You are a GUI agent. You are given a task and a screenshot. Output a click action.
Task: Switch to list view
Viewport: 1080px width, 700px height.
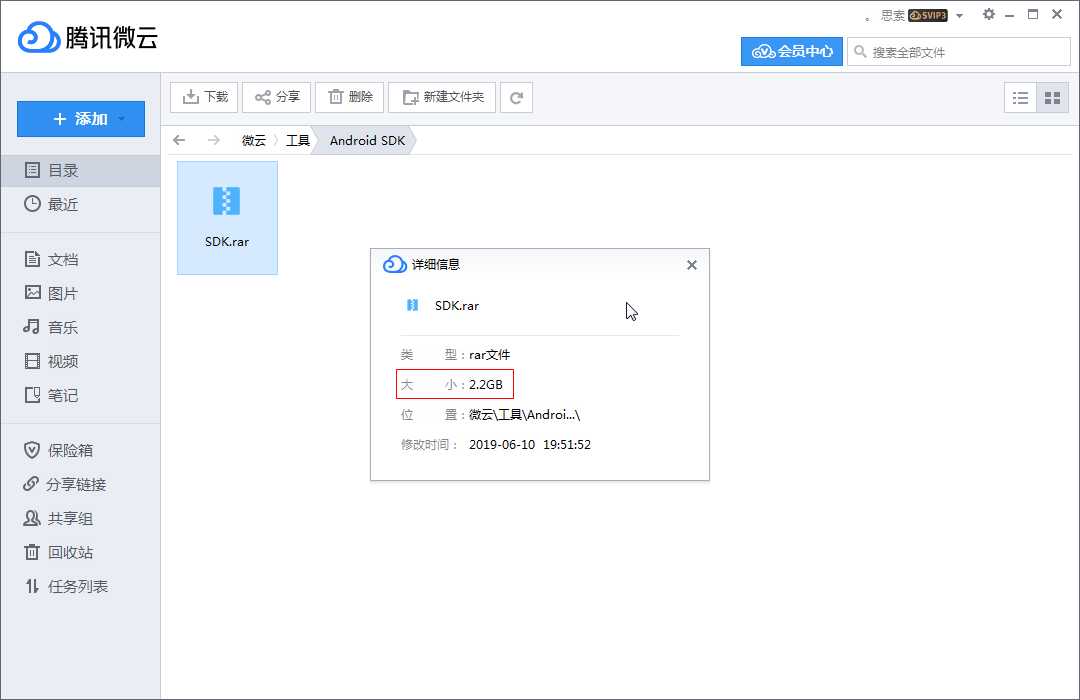1020,98
